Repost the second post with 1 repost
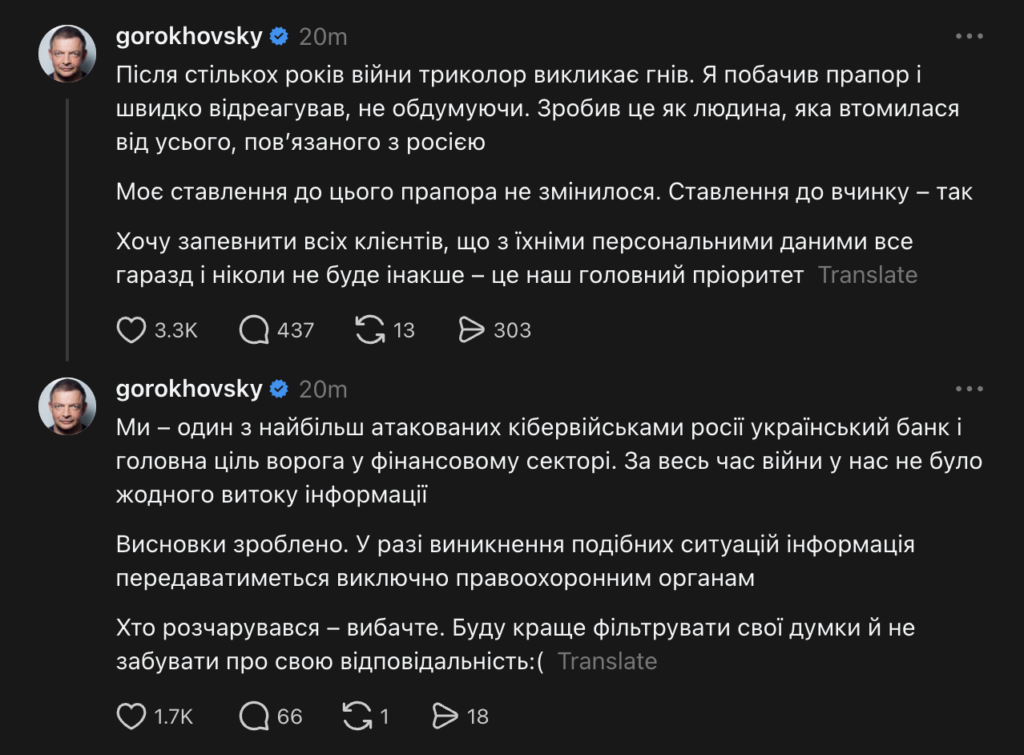 pyautogui.click(x=355, y=716)
